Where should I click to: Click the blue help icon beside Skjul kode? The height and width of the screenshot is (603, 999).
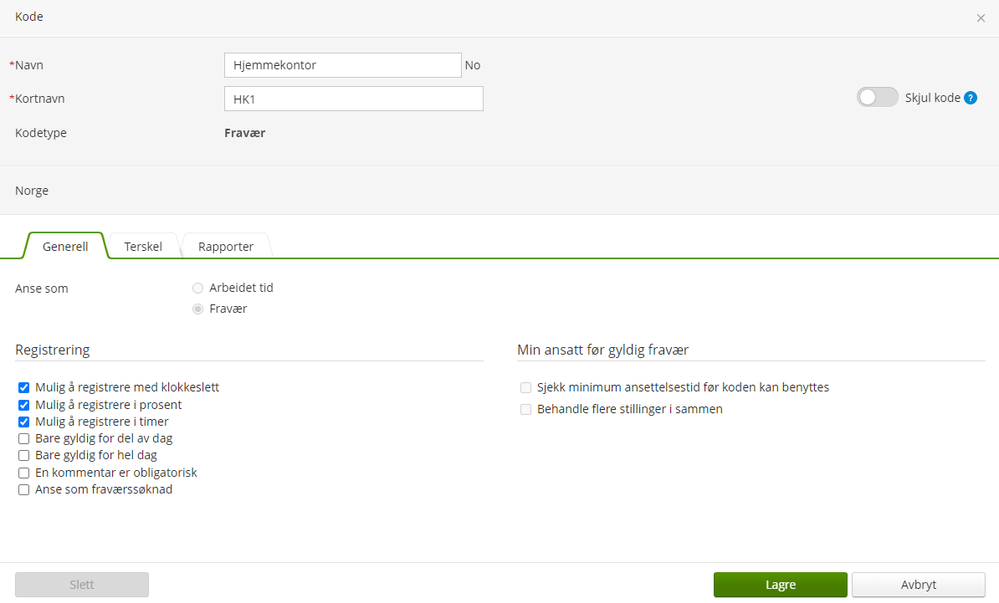click(970, 98)
